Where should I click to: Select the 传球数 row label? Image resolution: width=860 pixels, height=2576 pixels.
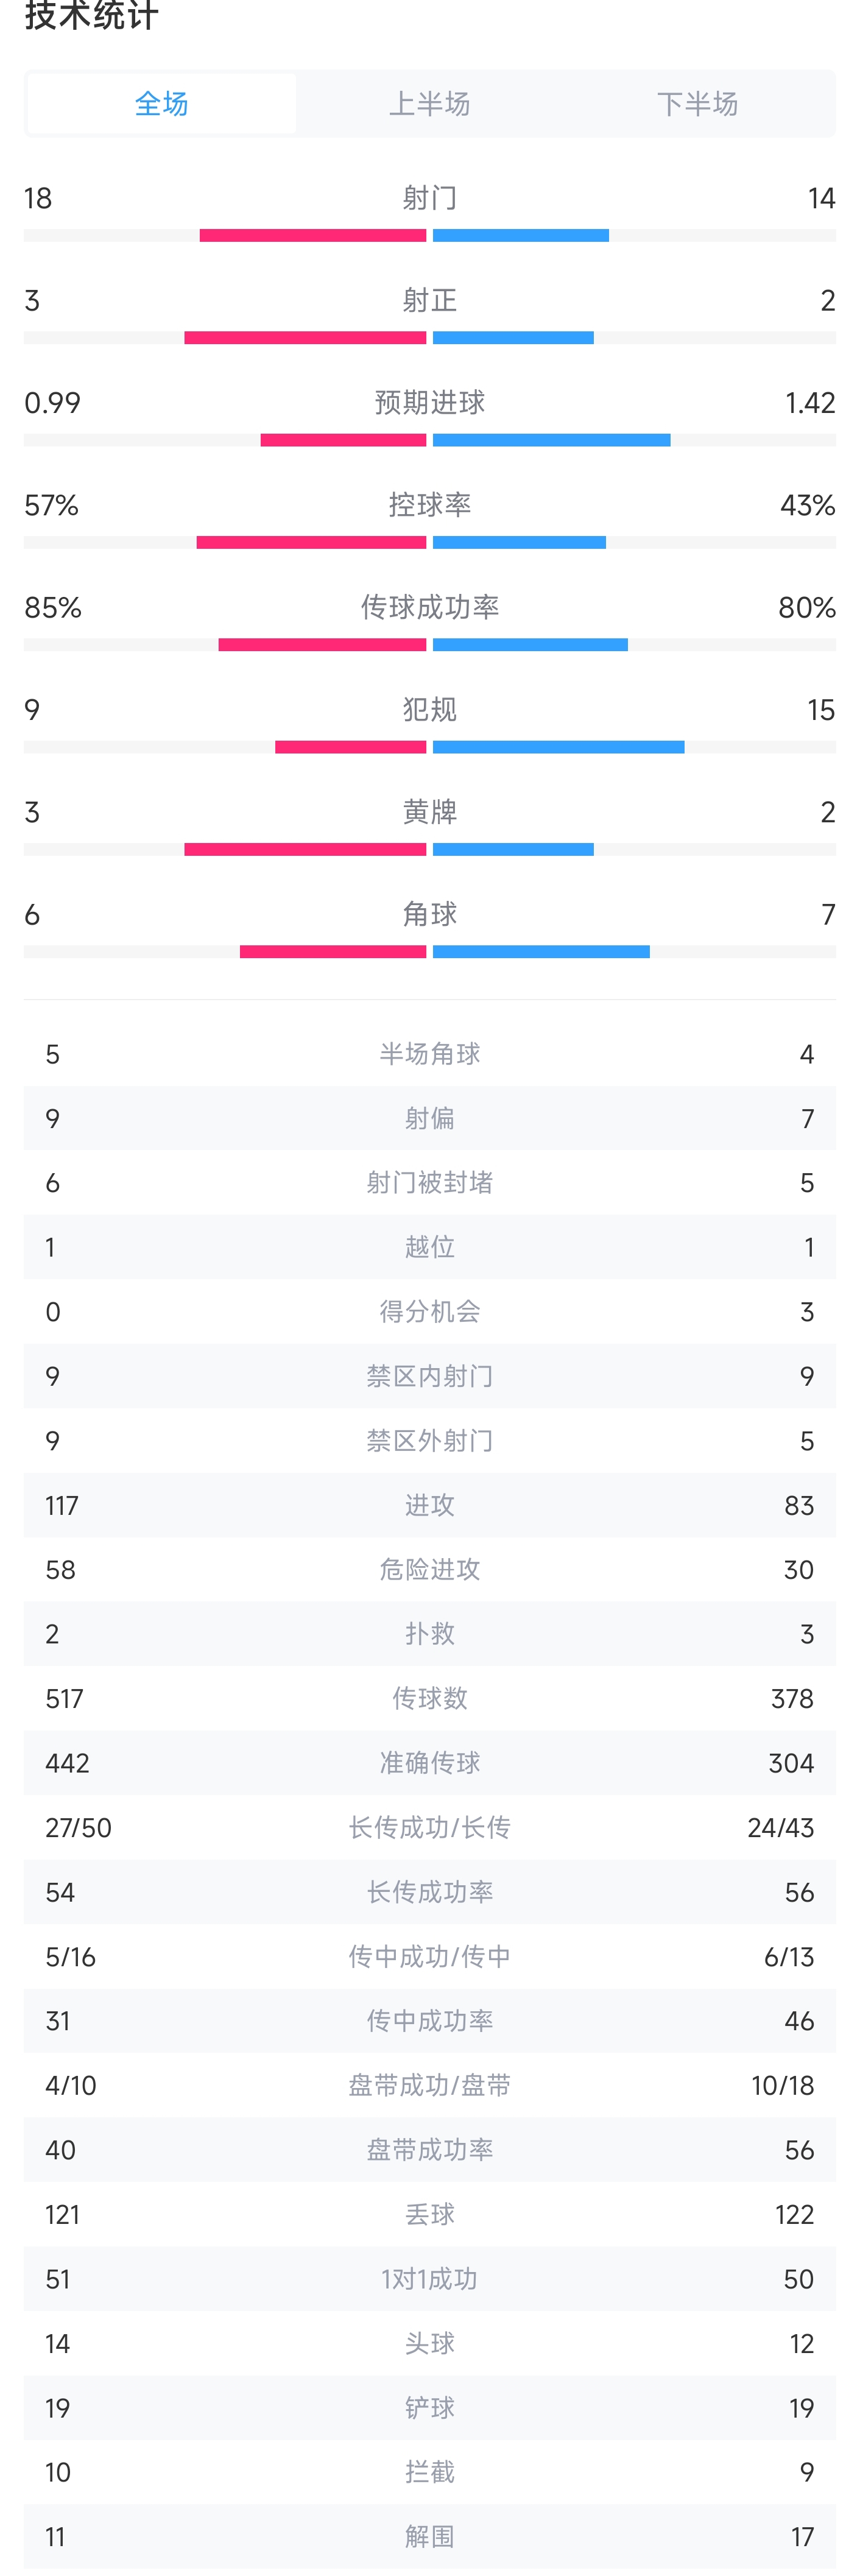[x=429, y=1699]
